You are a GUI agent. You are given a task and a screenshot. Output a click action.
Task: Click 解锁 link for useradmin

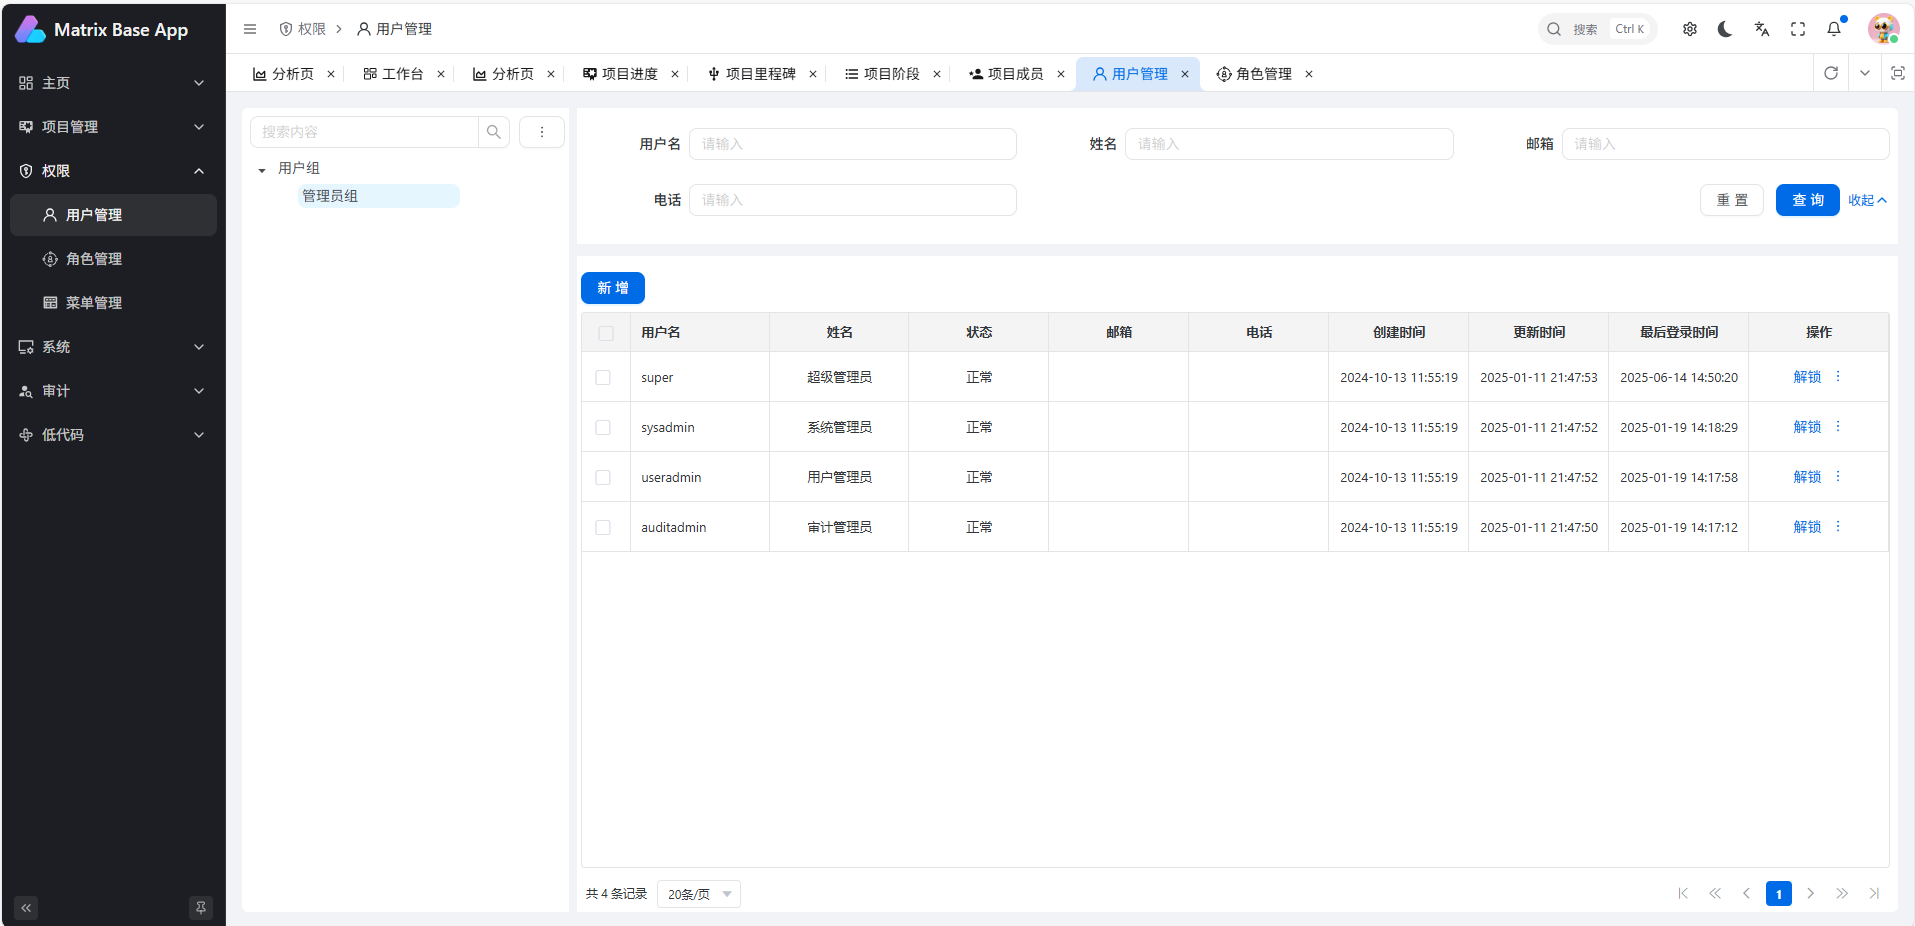(x=1807, y=477)
